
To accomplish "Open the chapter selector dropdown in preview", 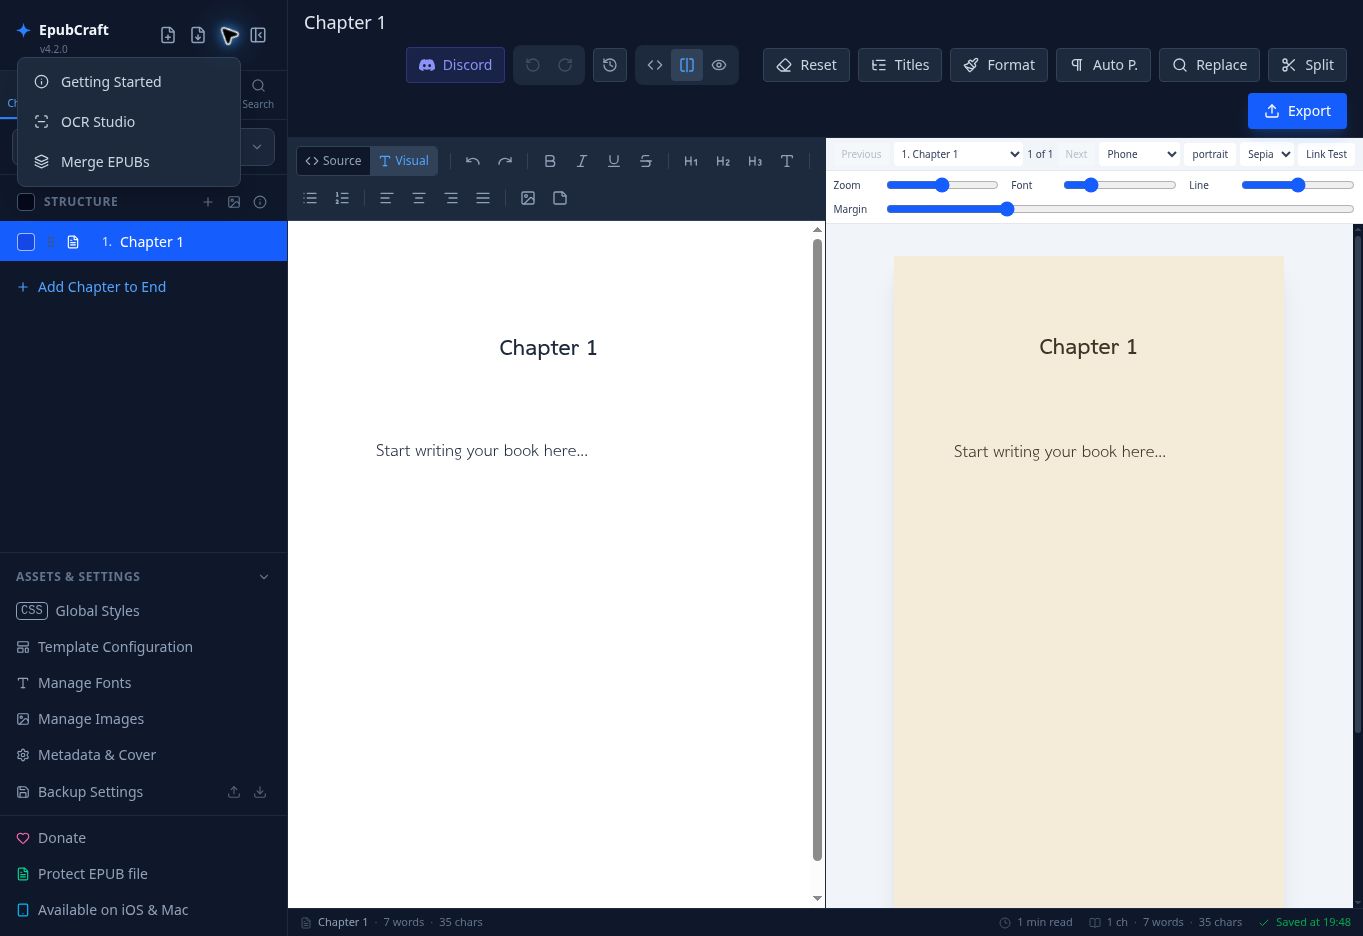I will point(959,154).
